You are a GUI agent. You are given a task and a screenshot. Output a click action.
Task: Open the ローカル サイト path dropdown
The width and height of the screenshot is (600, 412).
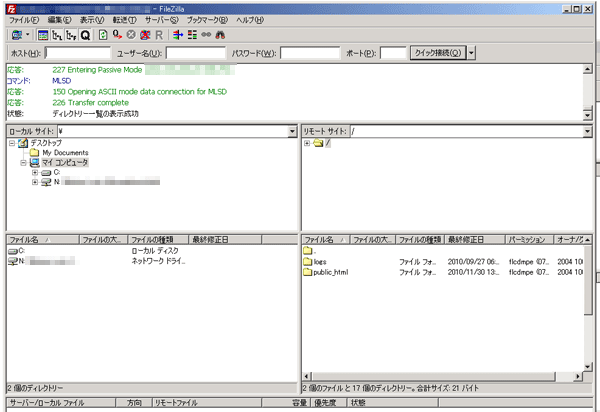pyautogui.click(x=292, y=132)
